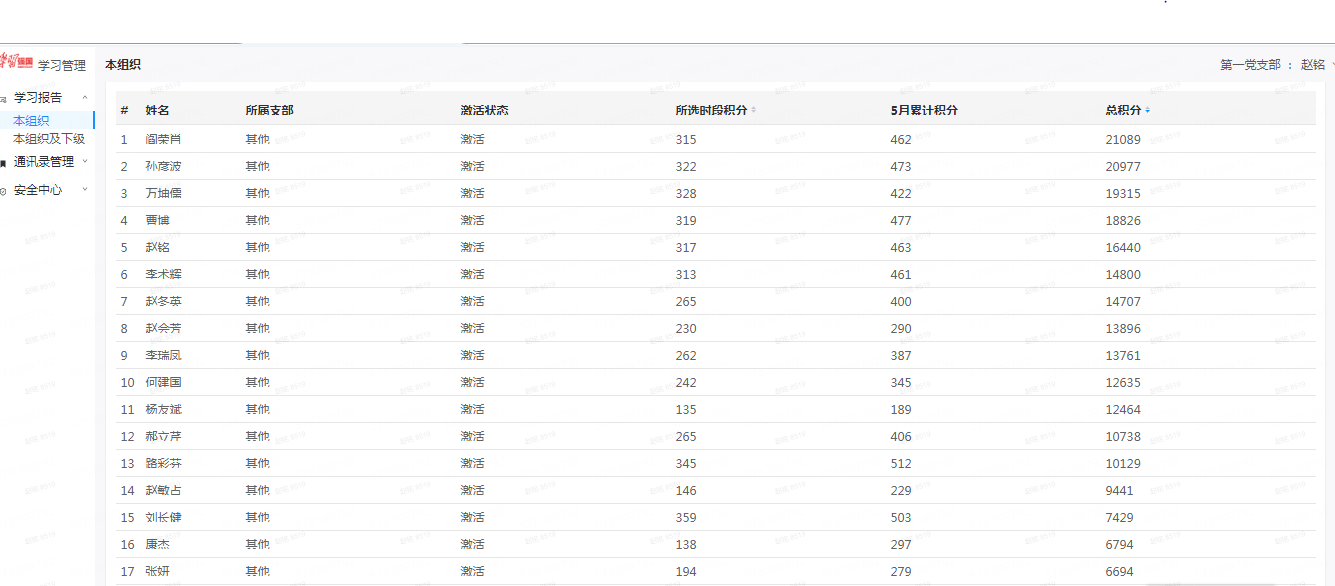Click name 赵会芳 in row 8
The height and width of the screenshot is (586, 1335).
[164, 328]
